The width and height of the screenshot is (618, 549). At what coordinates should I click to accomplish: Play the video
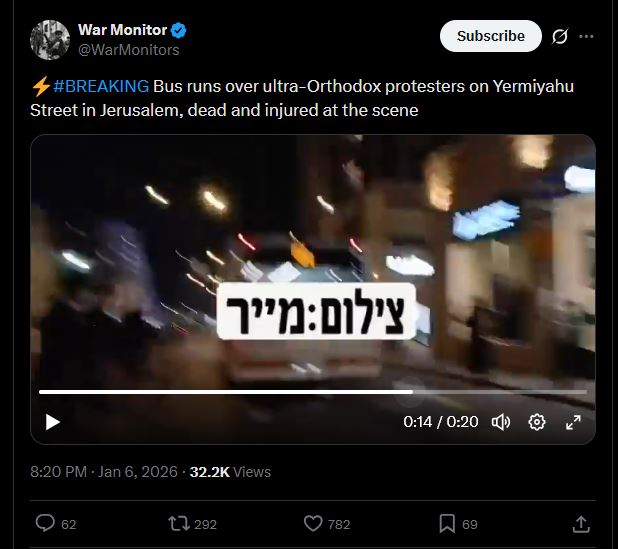pyautogui.click(x=53, y=422)
